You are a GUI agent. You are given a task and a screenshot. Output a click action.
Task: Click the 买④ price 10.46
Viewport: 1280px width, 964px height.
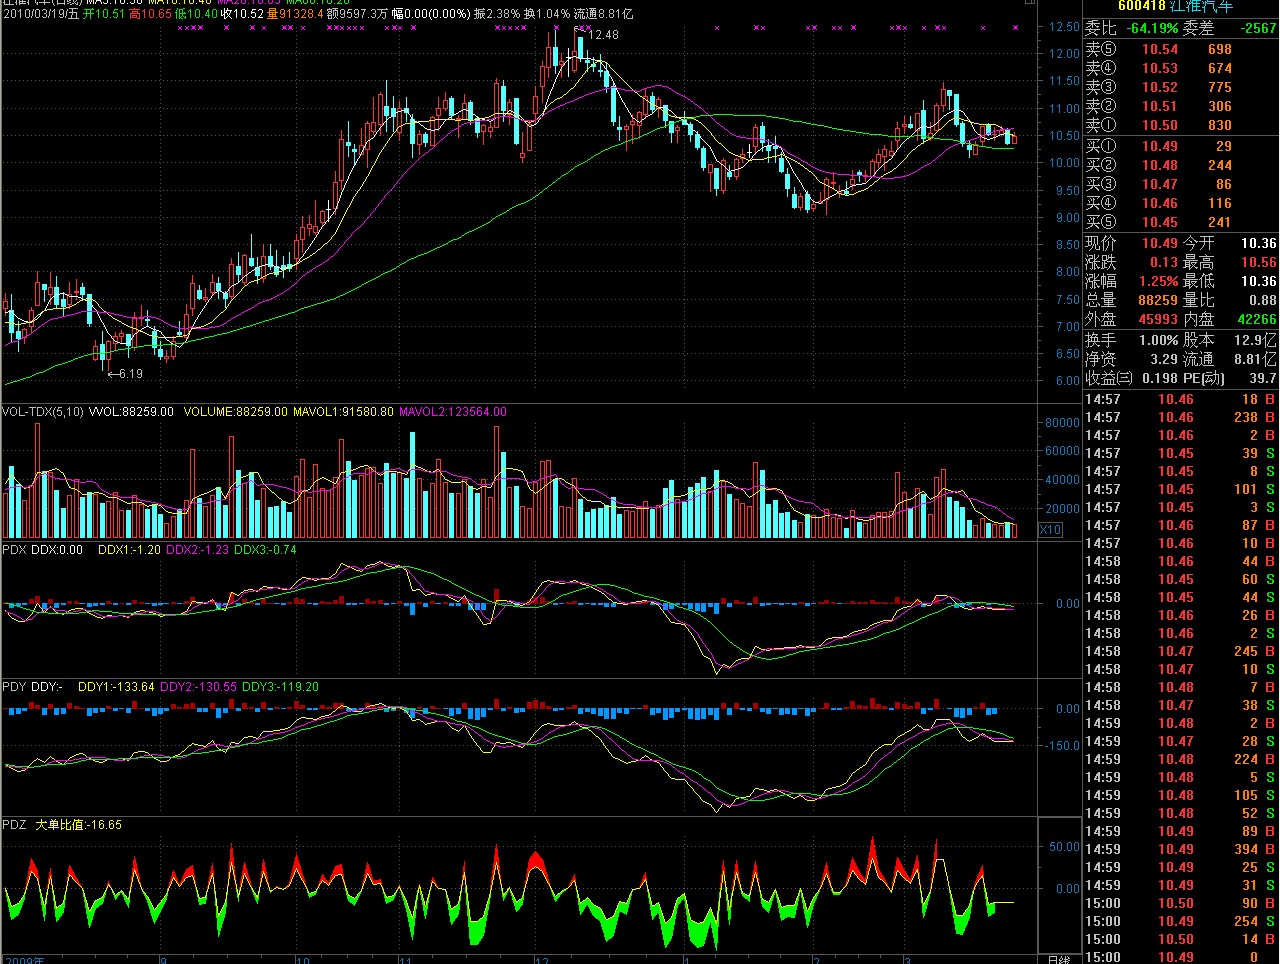1160,203
